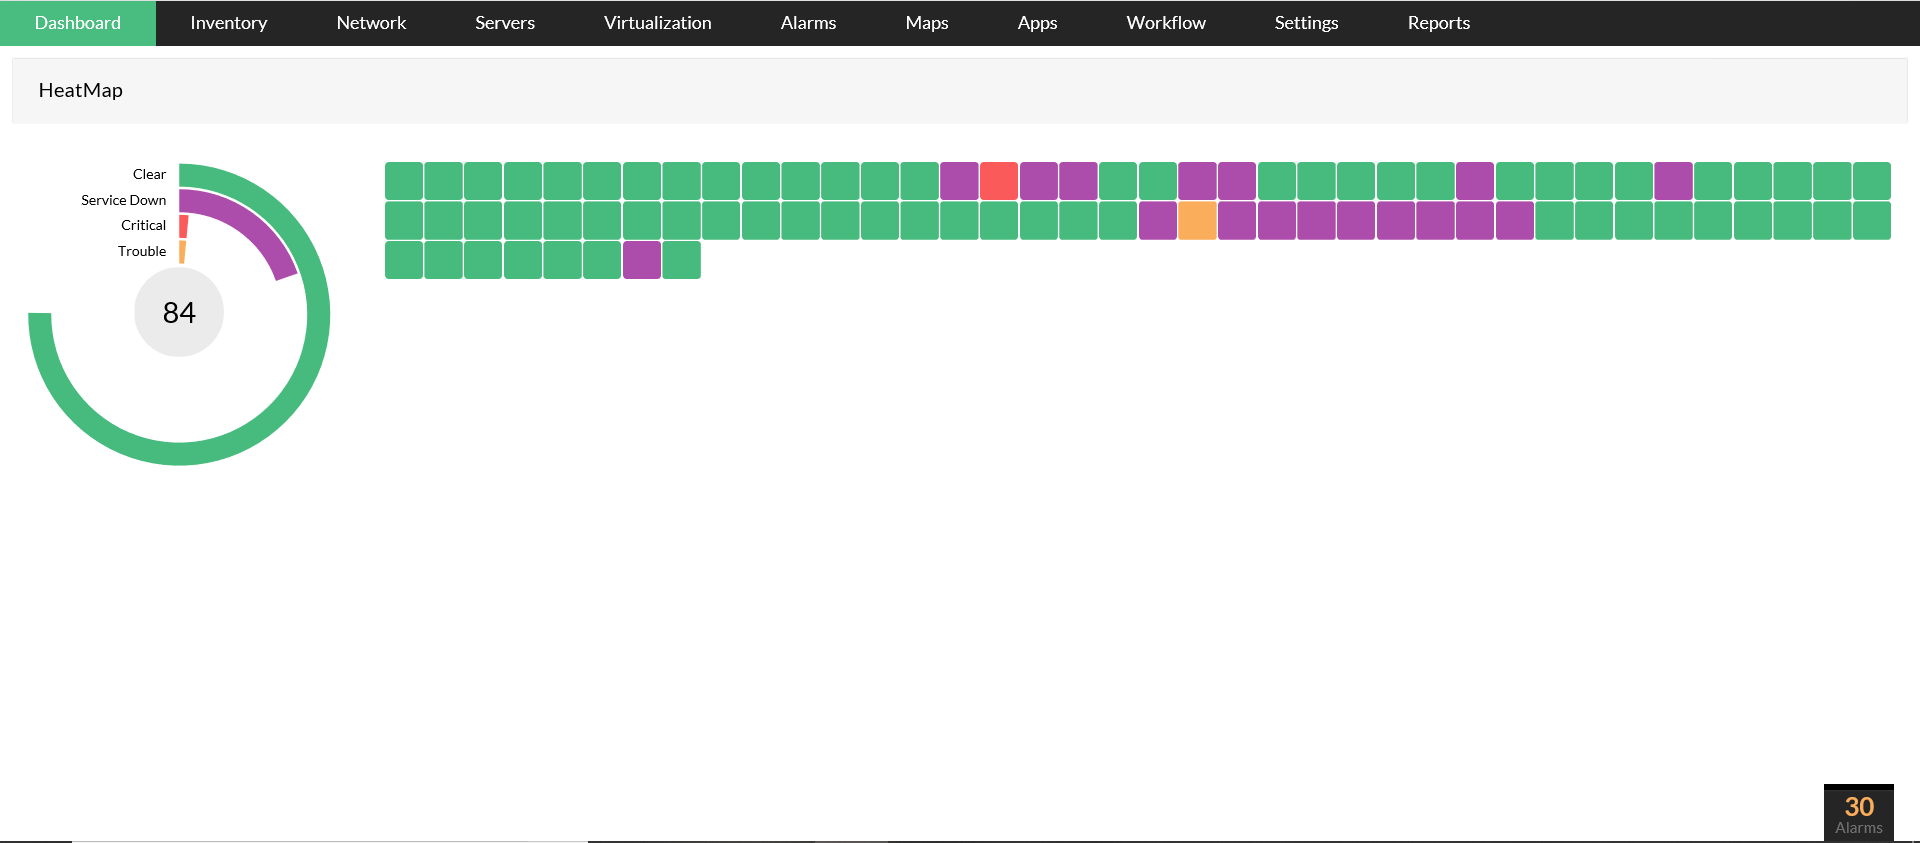Select the Workflow tab
The width and height of the screenshot is (1920, 843).
[x=1165, y=23]
